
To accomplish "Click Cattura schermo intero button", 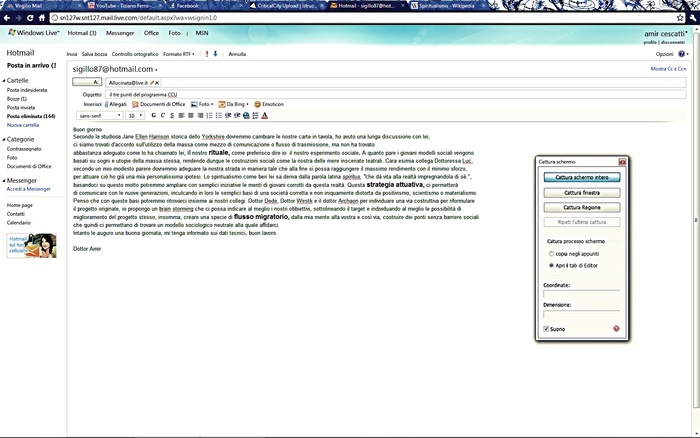I will 582,177.
